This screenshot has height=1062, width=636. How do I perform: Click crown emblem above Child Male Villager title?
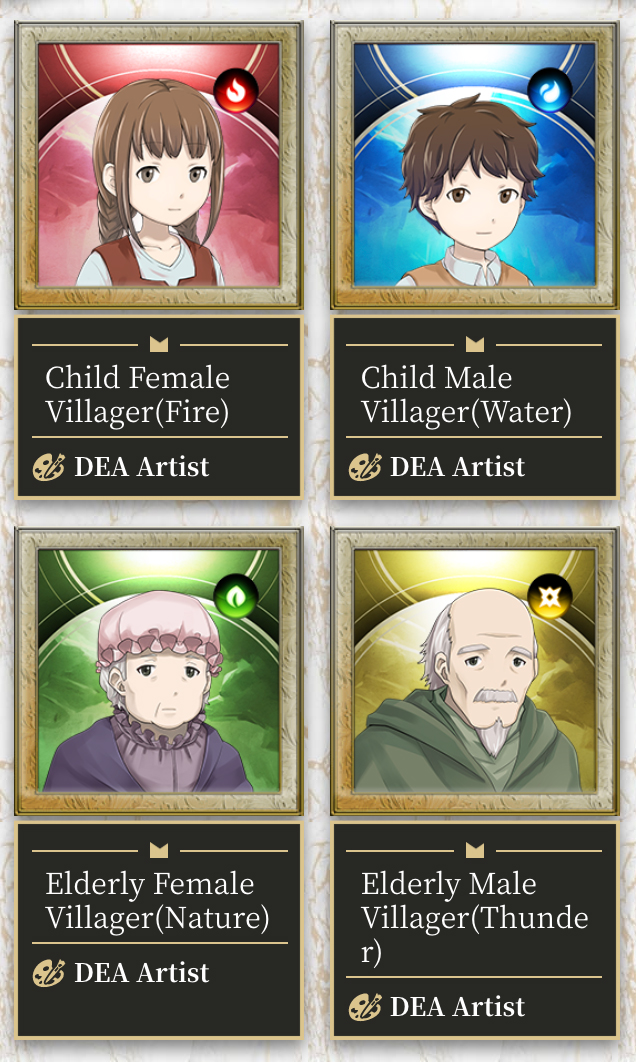pyautogui.click(x=475, y=344)
